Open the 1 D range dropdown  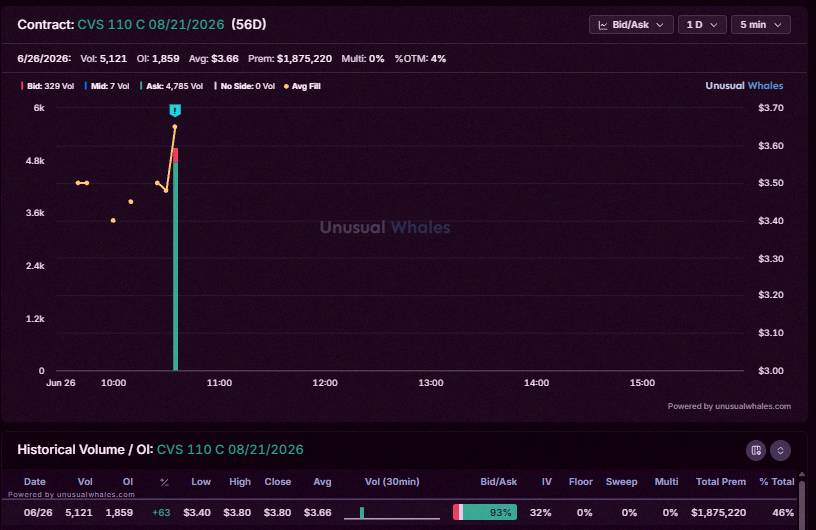(702, 24)
